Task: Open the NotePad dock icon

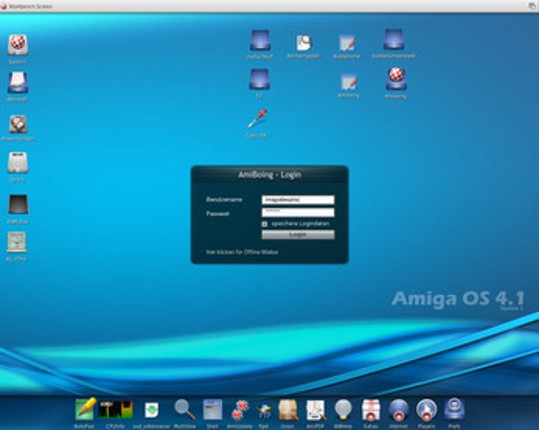Action: pyautogui.click(x=85, y=409)
